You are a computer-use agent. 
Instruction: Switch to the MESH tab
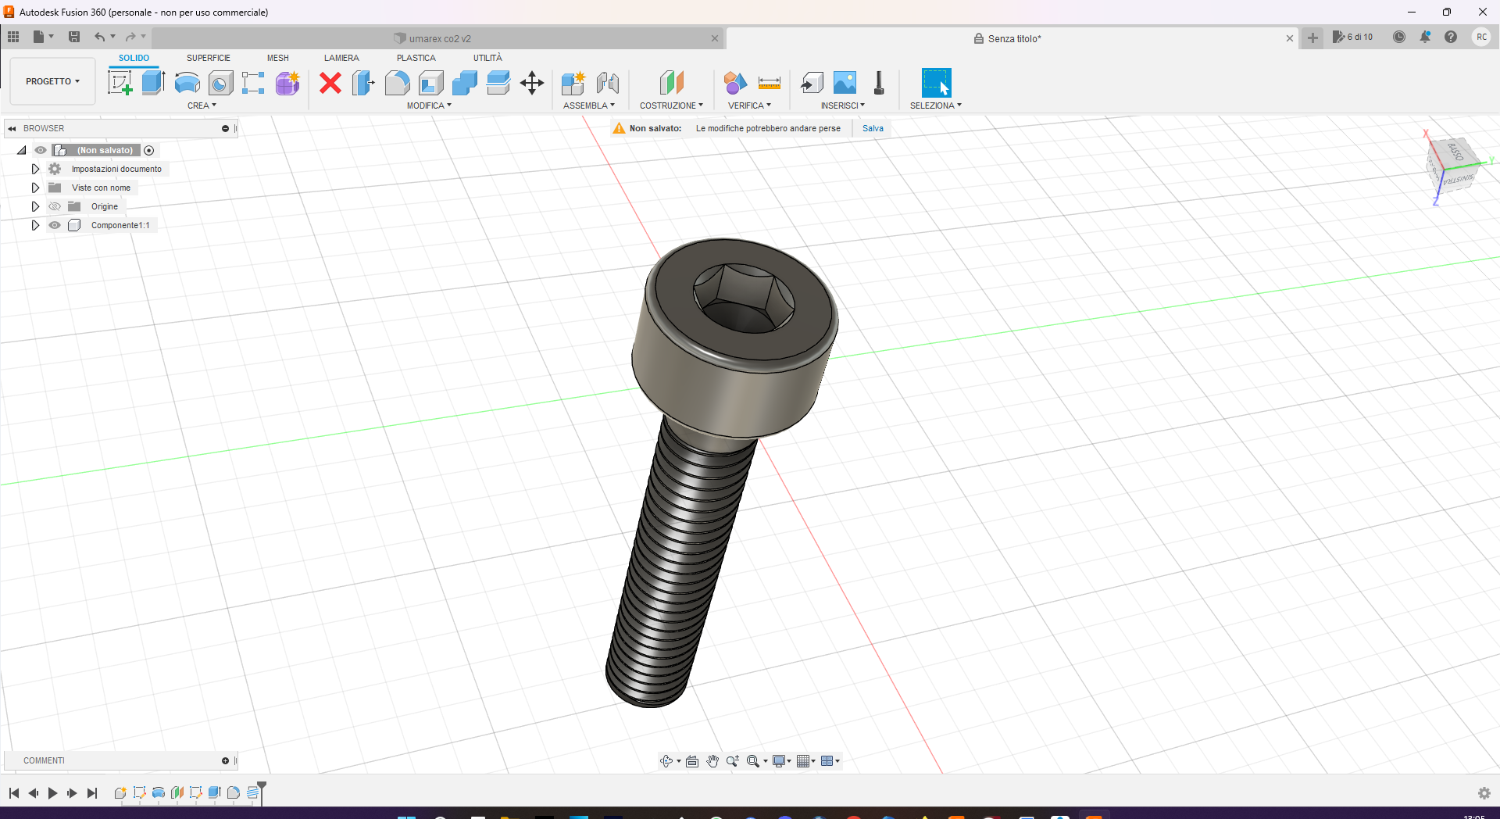pyautogui.click(x=278, y=58)
